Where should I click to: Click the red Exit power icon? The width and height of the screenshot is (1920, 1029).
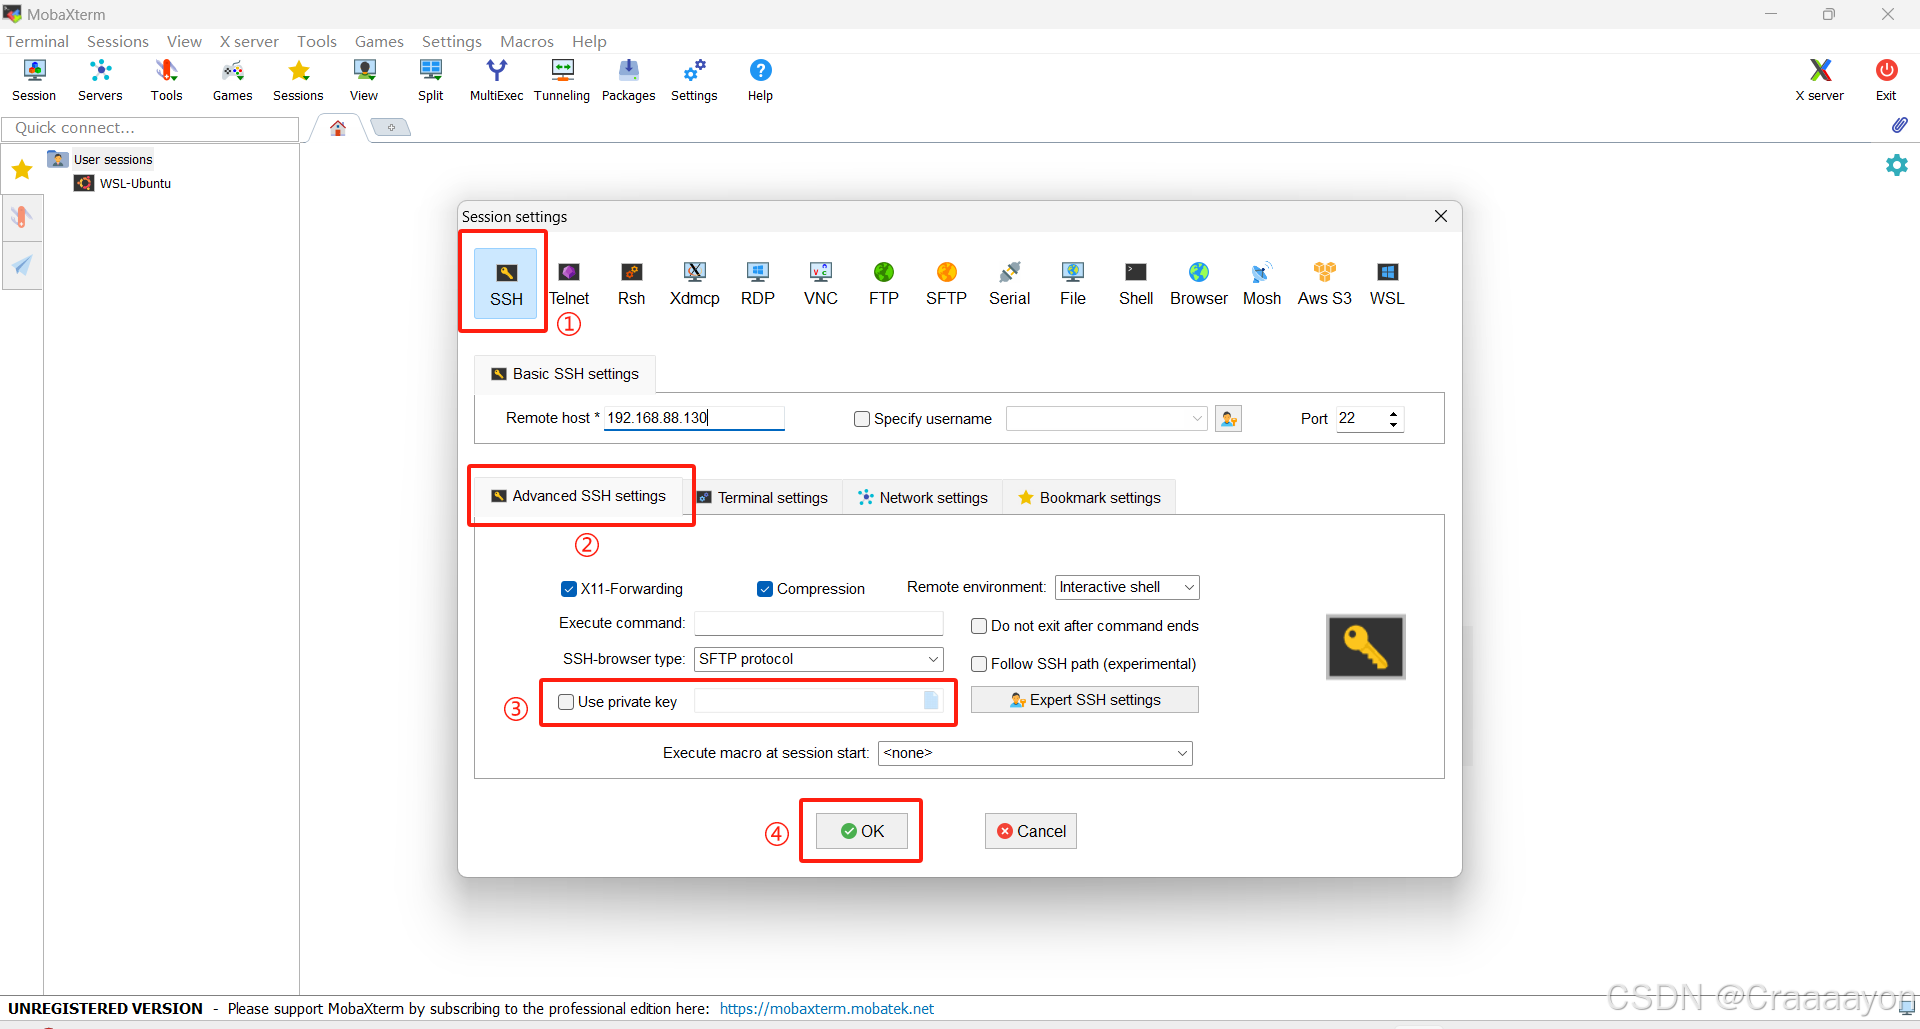pos(1886,80)
